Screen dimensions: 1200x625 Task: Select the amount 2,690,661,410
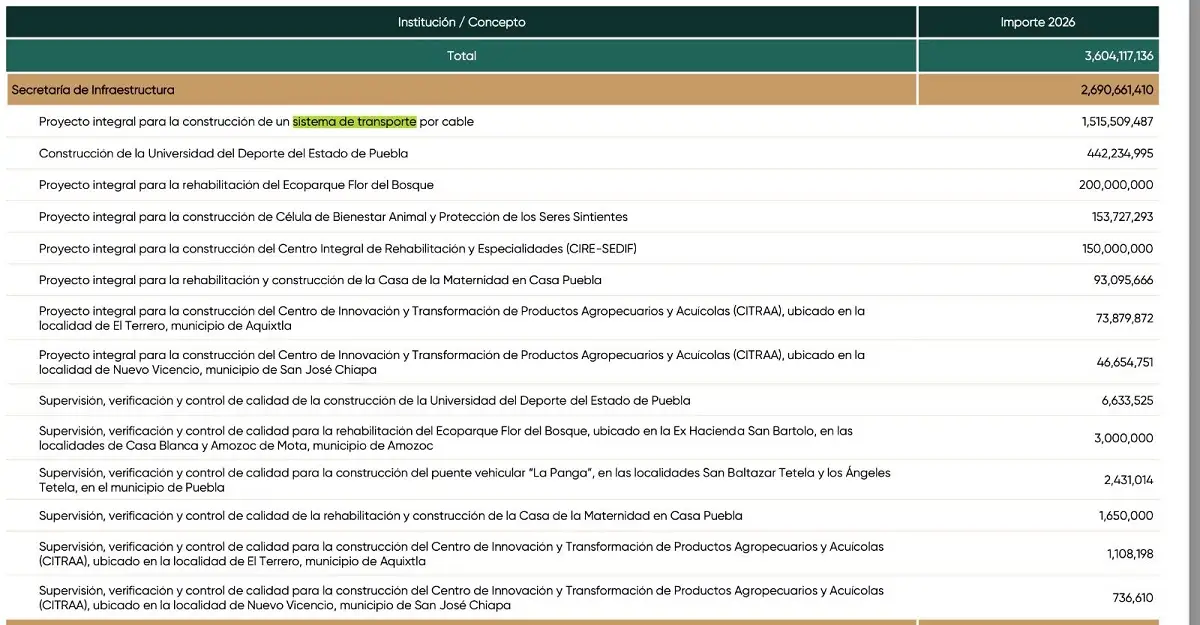(1117, 90)
